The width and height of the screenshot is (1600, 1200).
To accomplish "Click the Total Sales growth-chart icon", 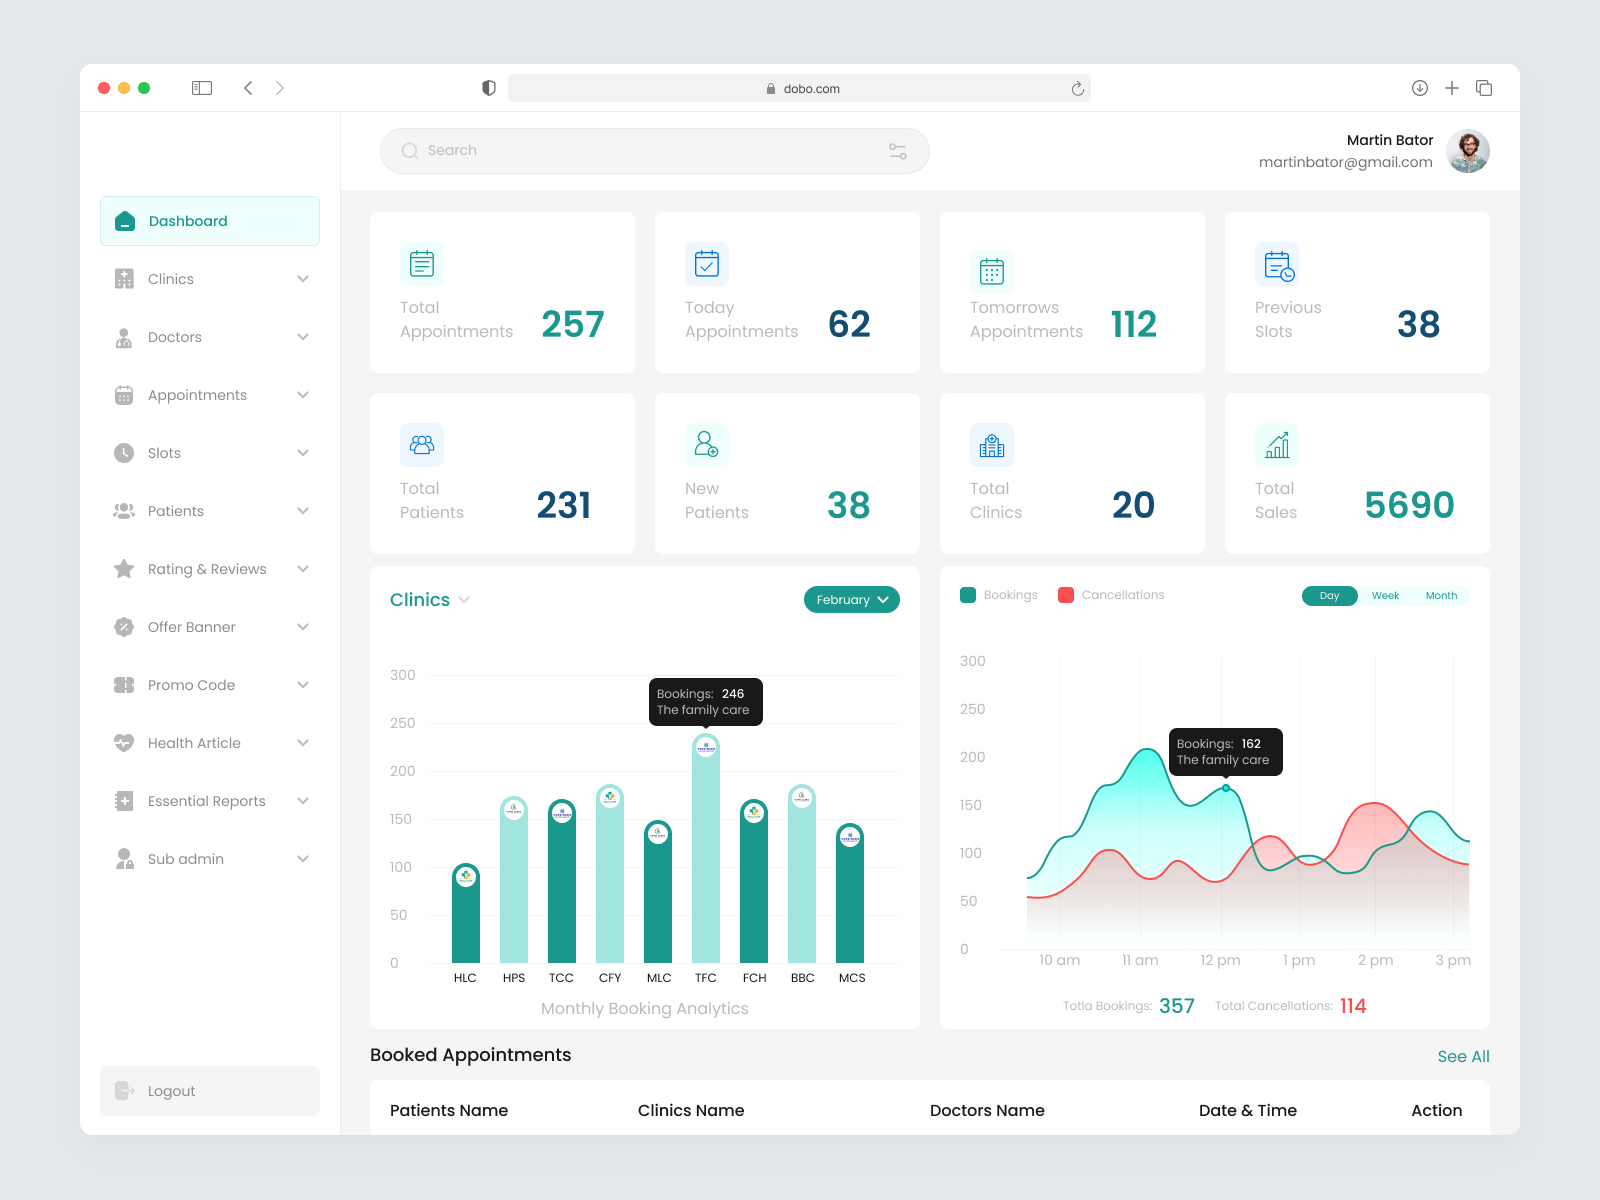I will point(1276,445).
